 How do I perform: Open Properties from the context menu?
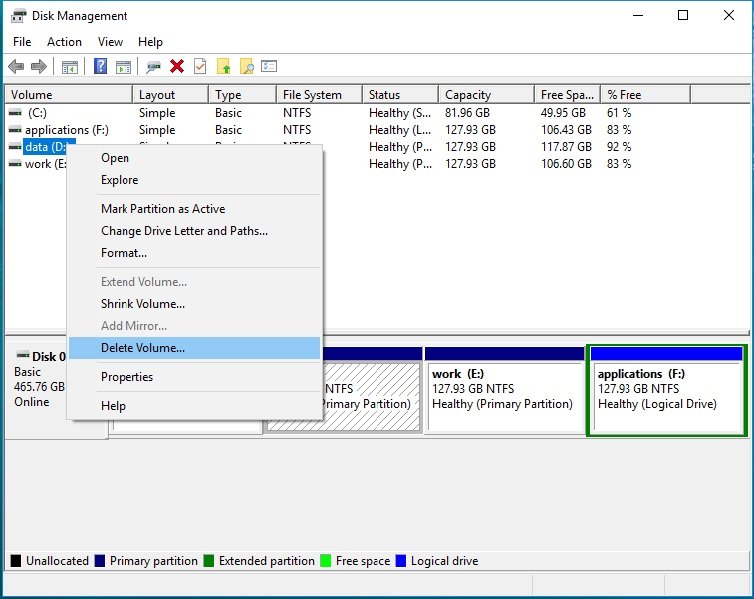pos(194,377)
